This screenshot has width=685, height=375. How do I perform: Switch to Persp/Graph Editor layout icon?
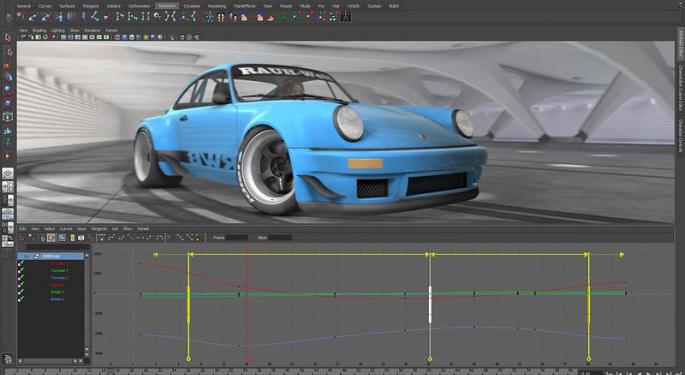[8, 214]
